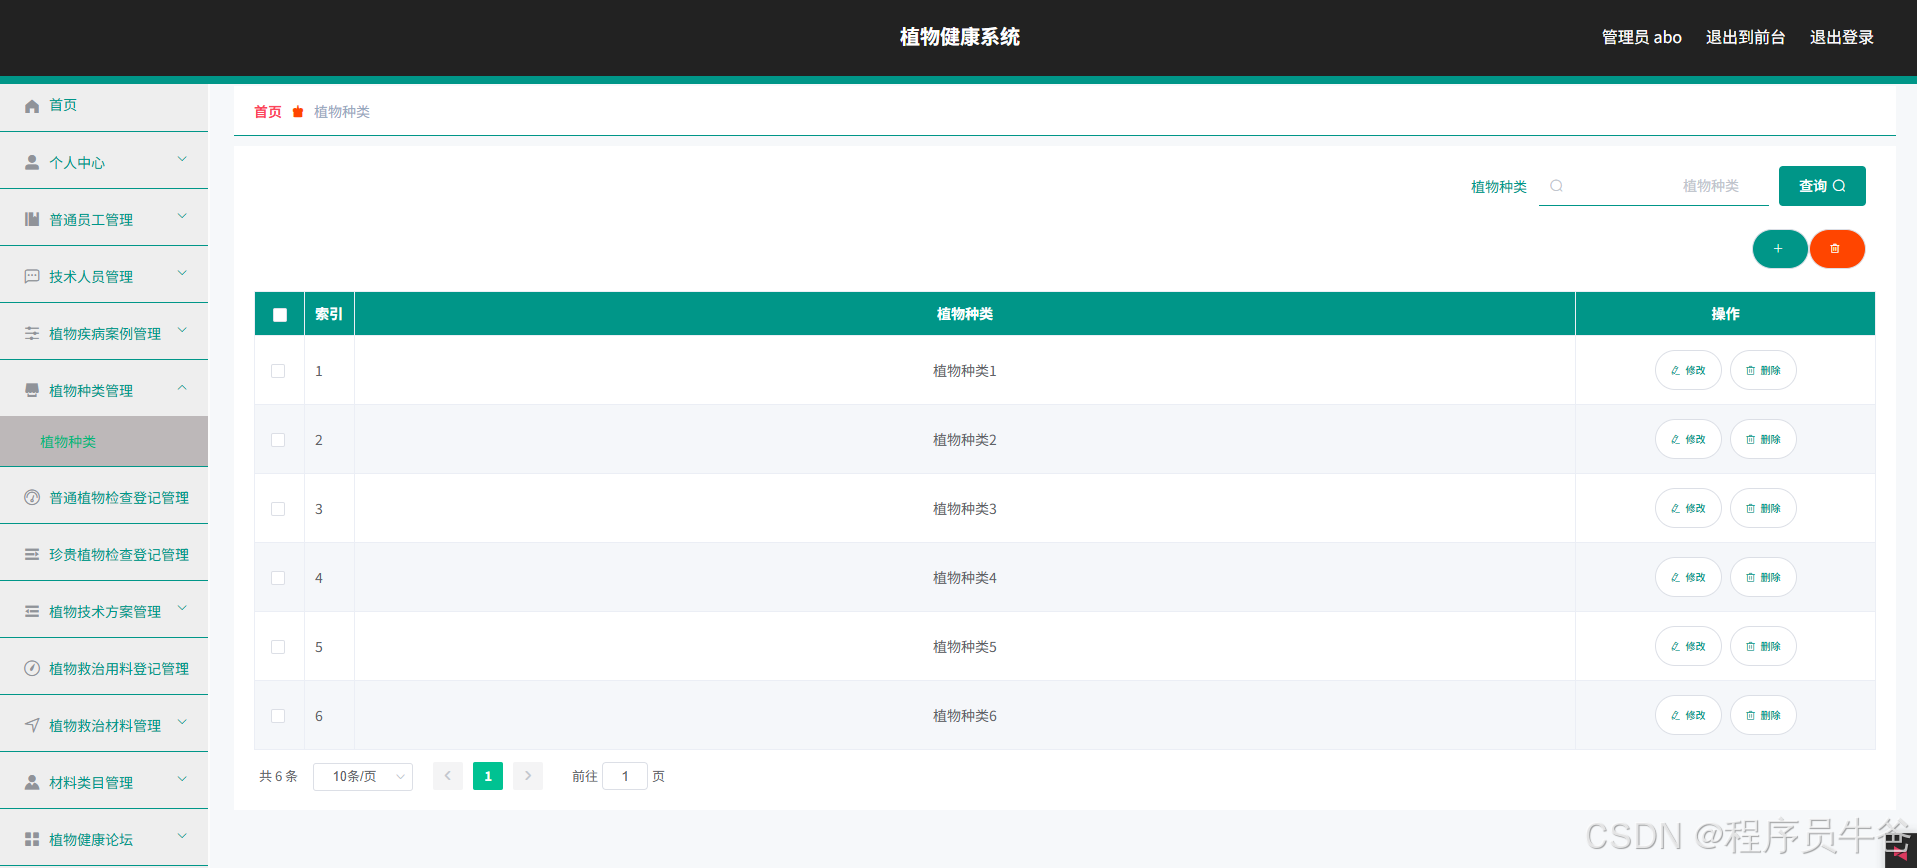Click the grid icon beside 植物健康论坛

32,839
